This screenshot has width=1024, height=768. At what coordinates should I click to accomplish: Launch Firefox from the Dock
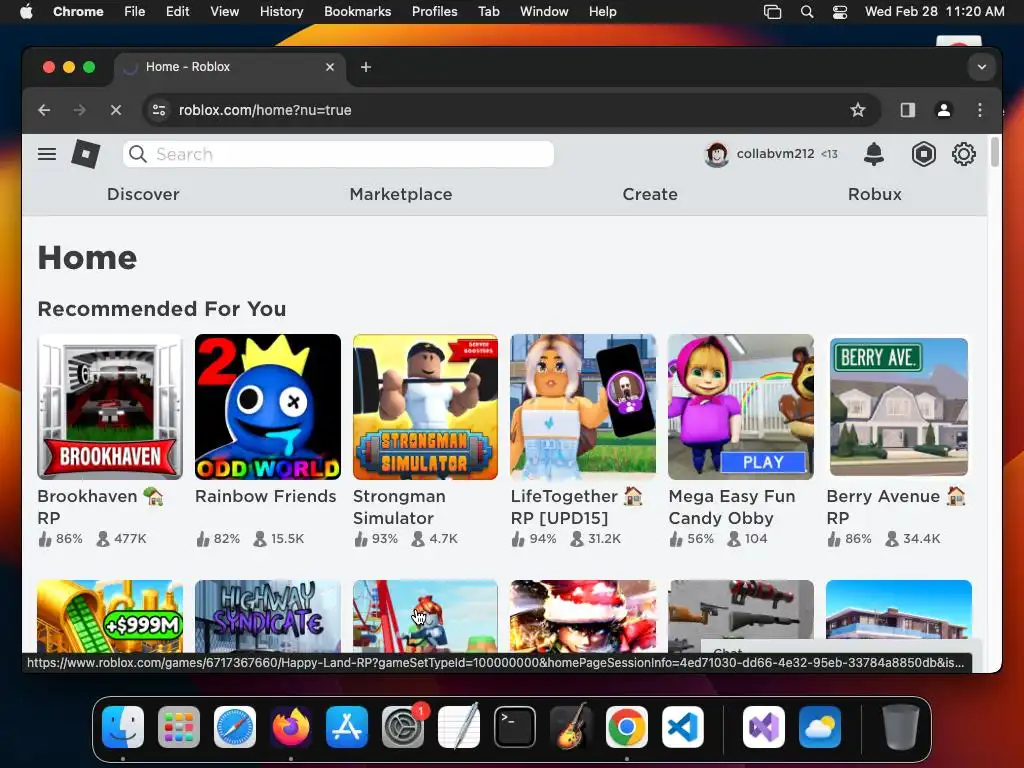(x=291, y=727)
